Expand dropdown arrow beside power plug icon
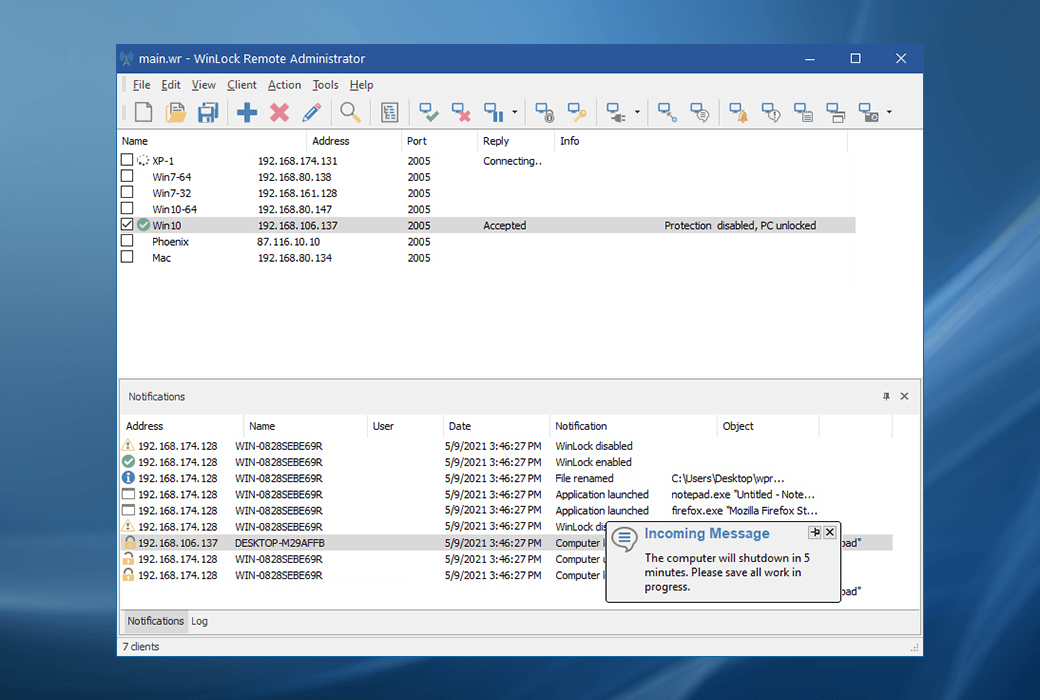 637,112
